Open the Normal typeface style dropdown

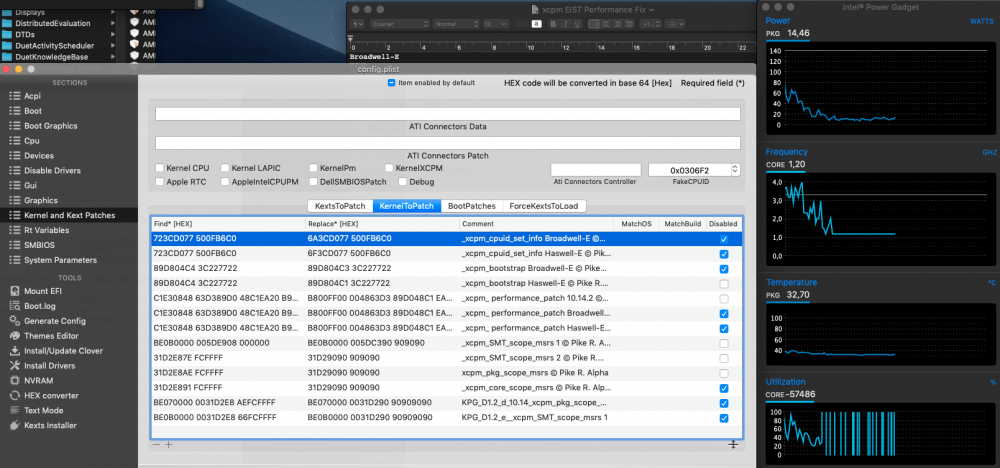pyautogui.click(x=455, y=24)
